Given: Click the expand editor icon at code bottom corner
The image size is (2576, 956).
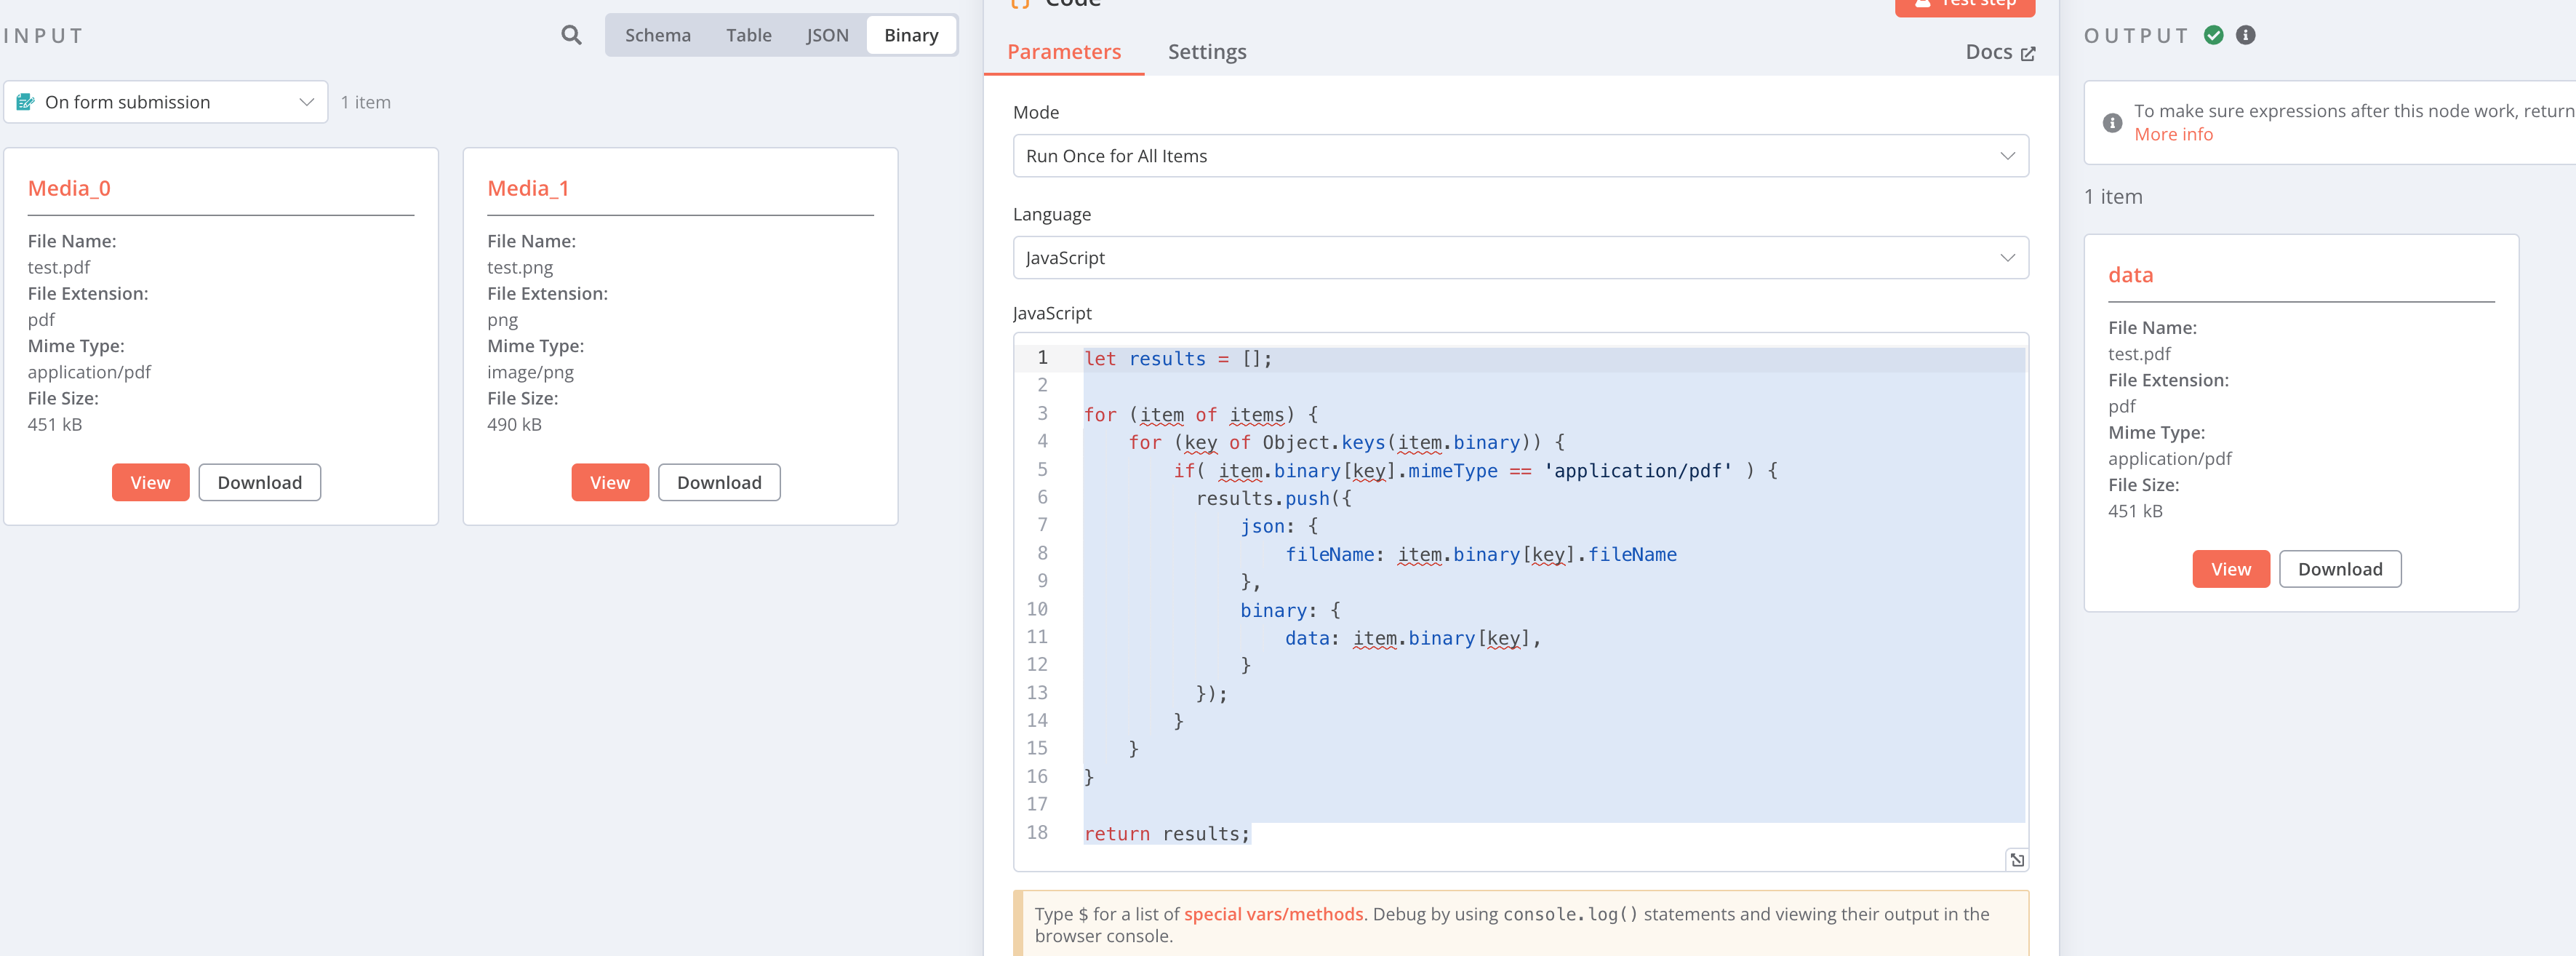Looking at the screenshot, I should [2017, 859].
